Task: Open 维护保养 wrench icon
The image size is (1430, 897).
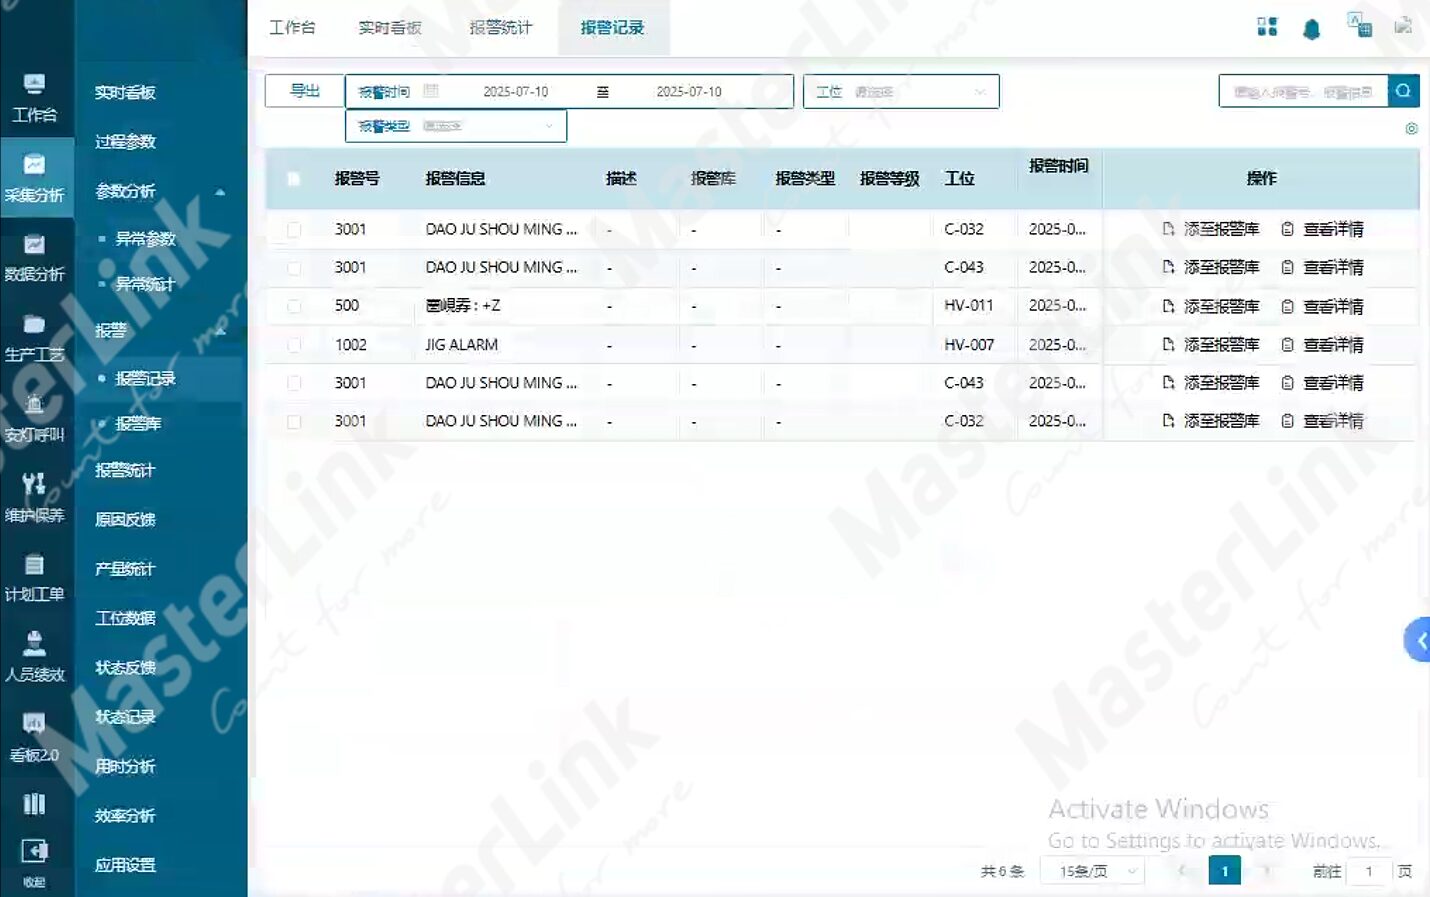Action: coord(34,484)
